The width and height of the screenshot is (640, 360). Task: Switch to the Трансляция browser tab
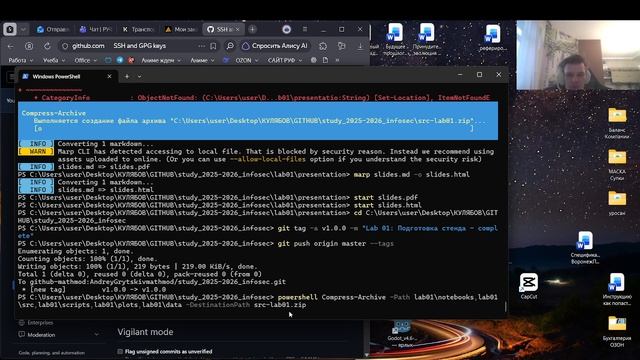click(x=138, y=29)
